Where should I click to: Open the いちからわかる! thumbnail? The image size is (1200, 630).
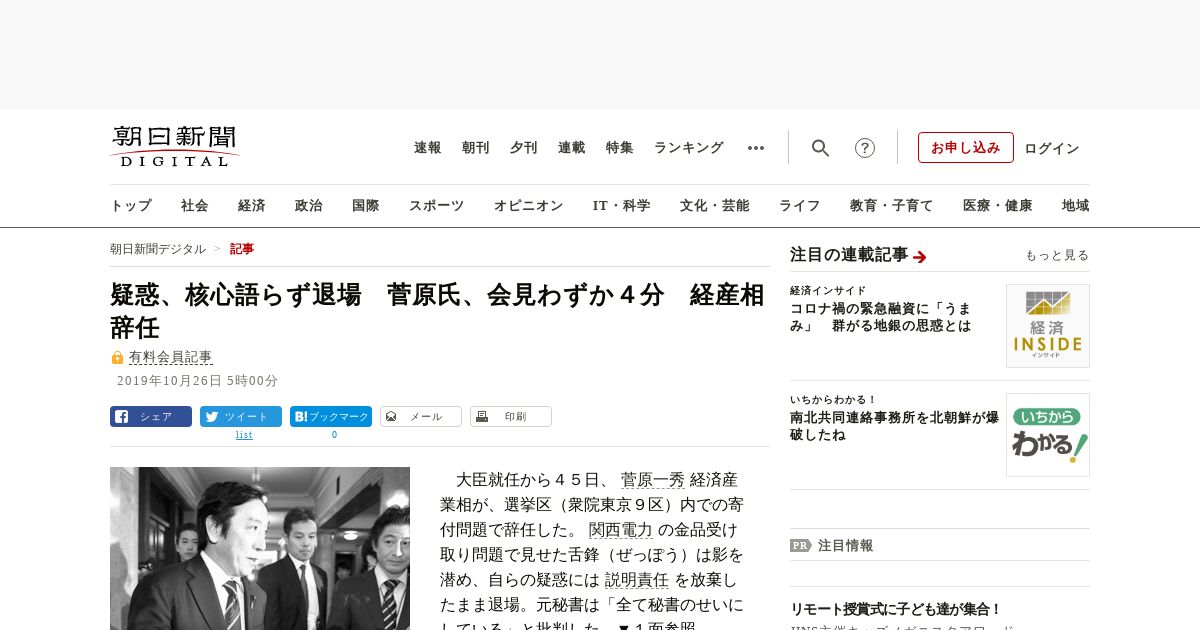point(1048,435)
